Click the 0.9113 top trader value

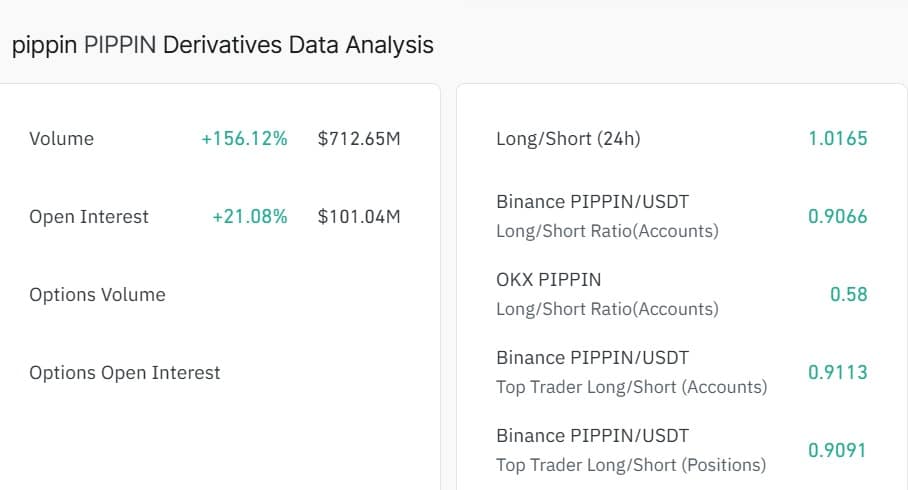click(838, 373)
